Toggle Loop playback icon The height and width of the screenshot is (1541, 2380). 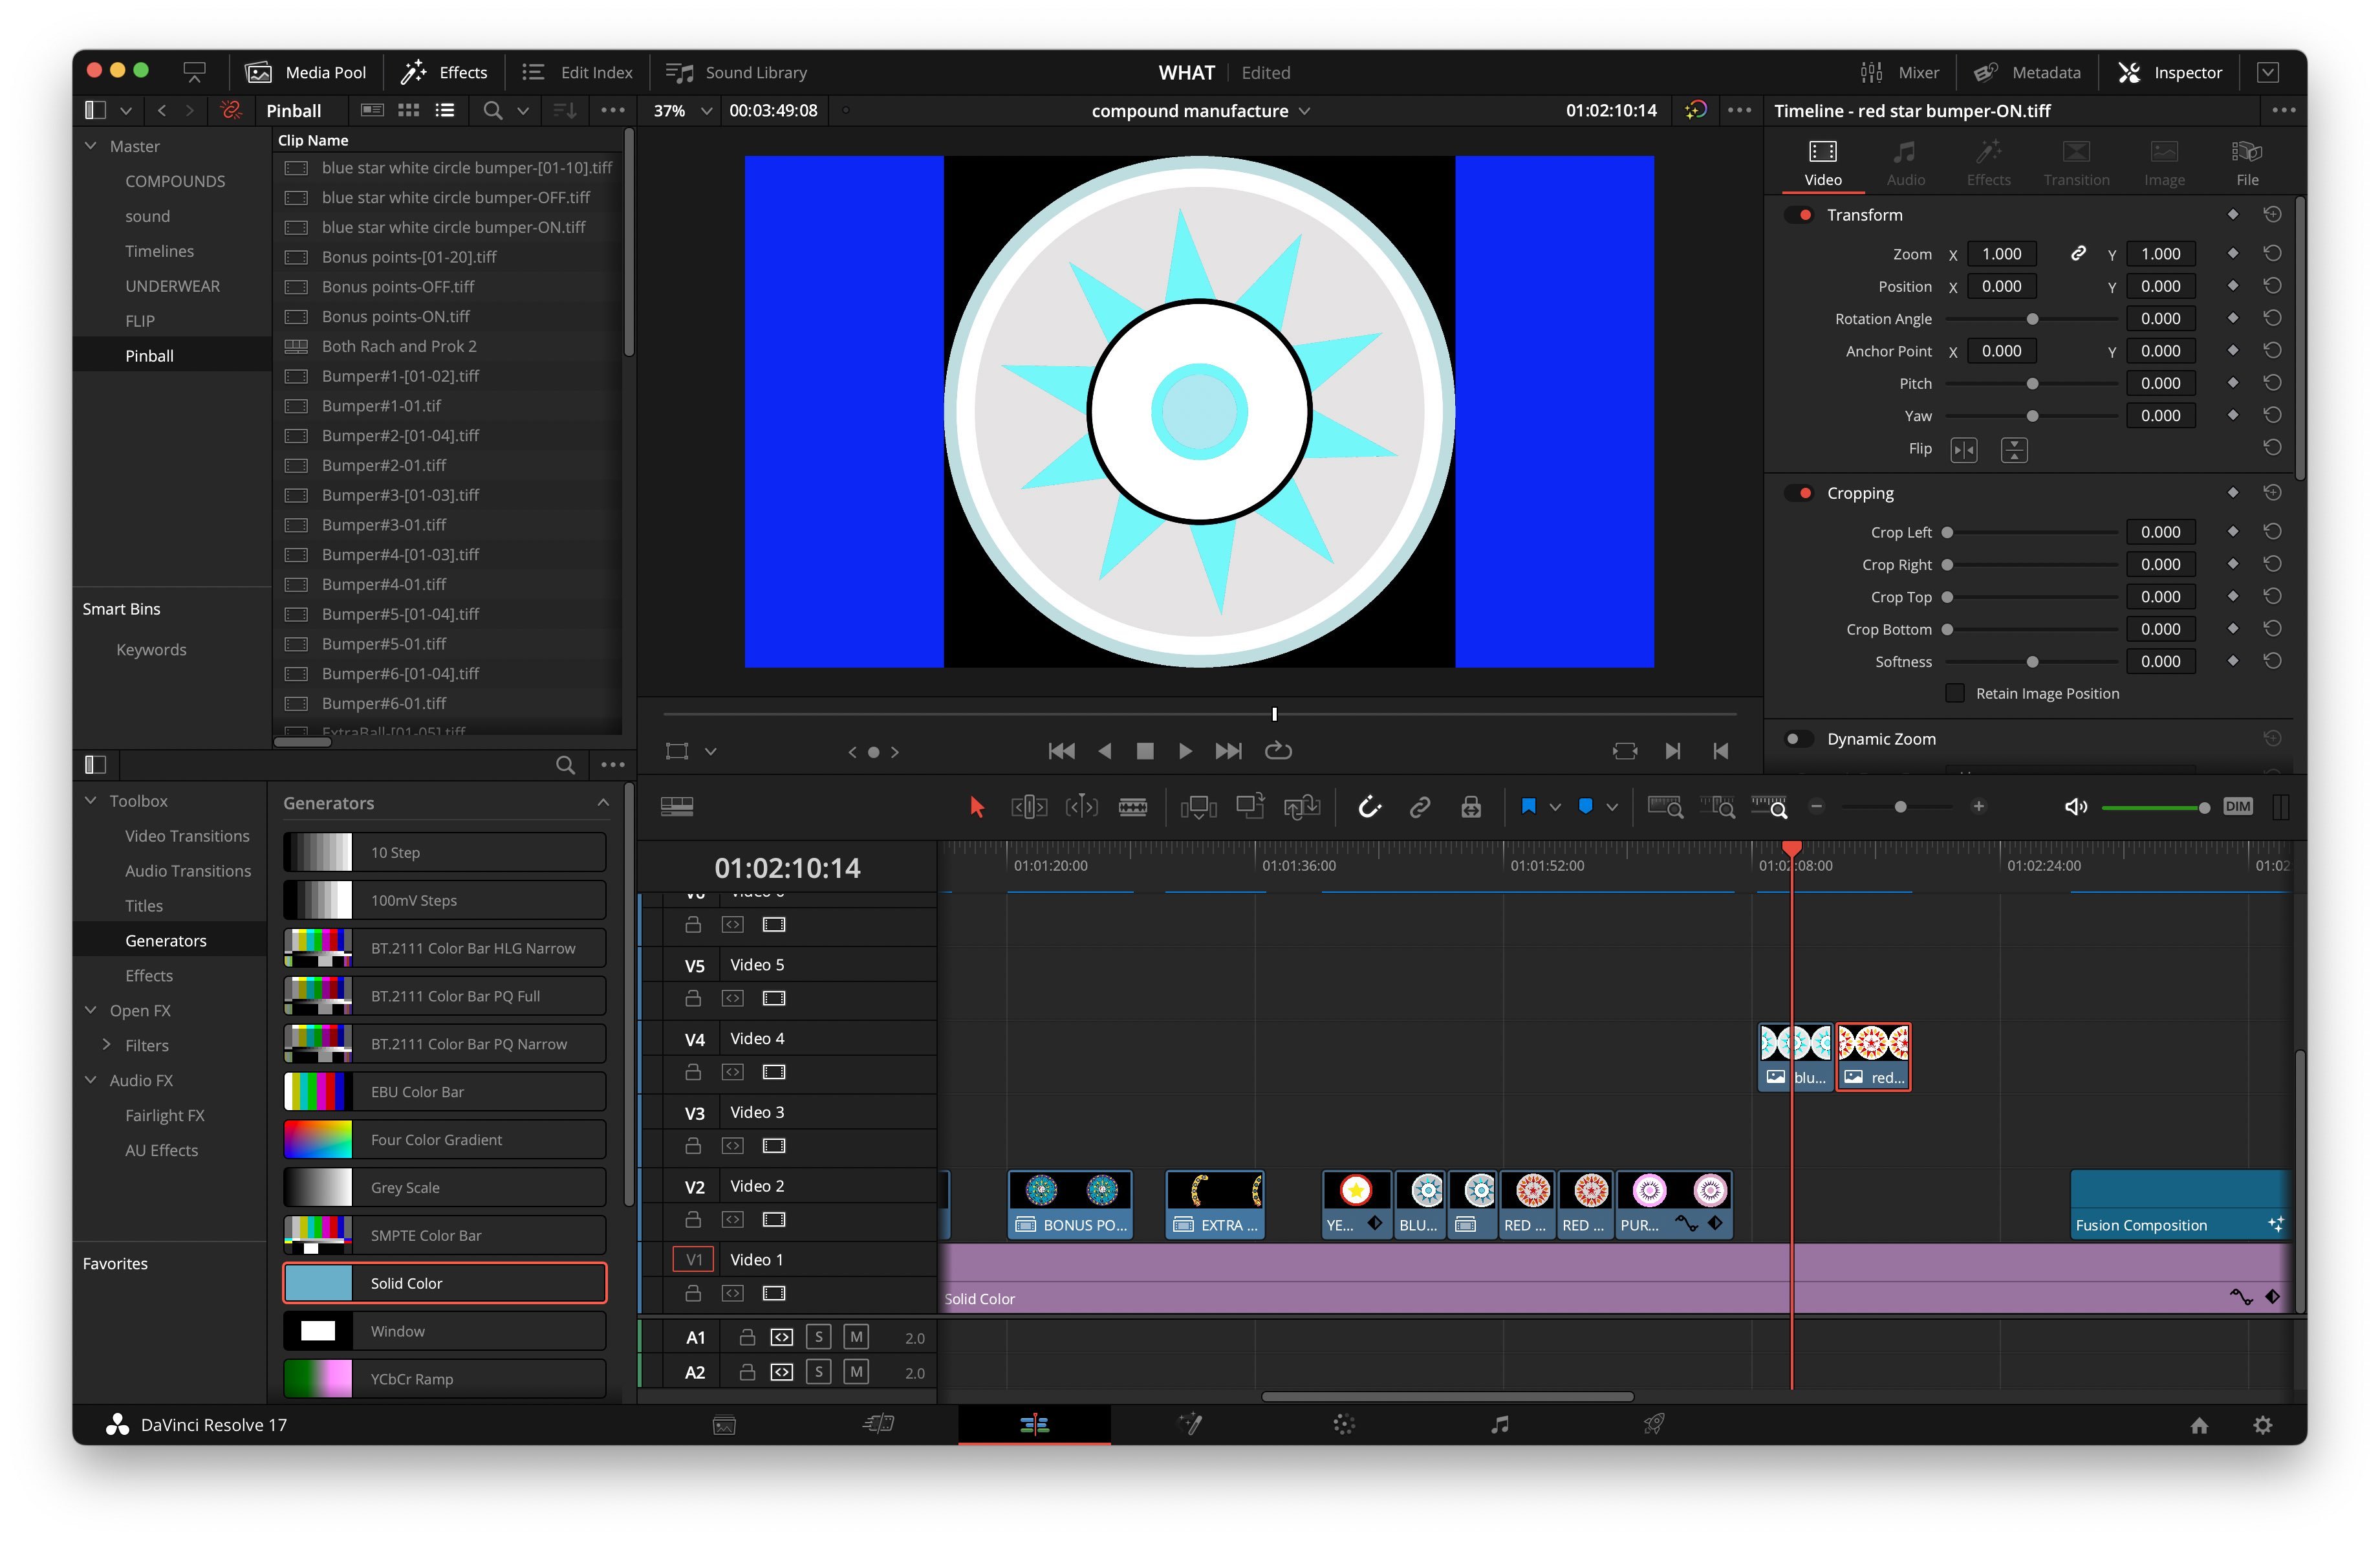click(1278, 751)
